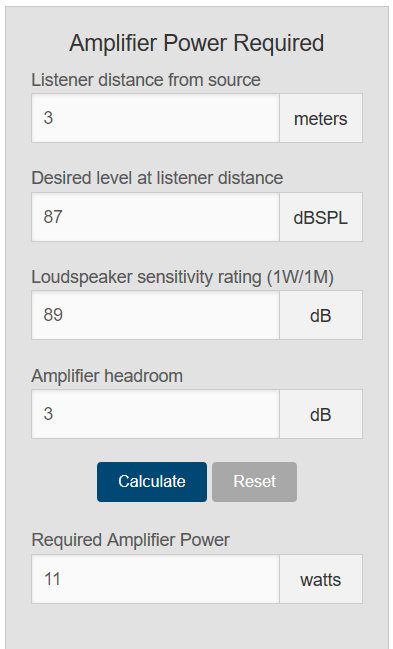Click the meters unit label
The width and height of the screenshot is (393, 649).
pos(321,118)
